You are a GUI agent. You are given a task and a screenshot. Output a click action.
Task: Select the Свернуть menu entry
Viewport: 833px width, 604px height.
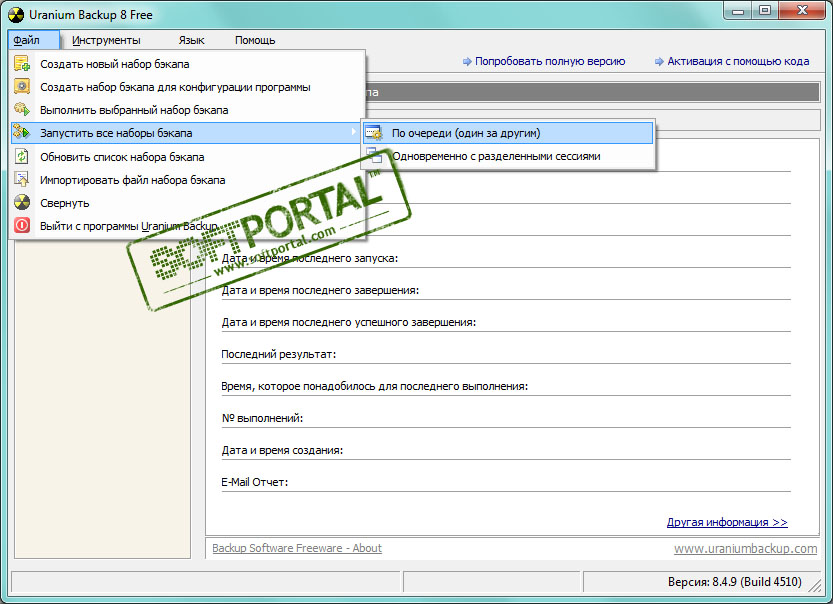point(188,203)
